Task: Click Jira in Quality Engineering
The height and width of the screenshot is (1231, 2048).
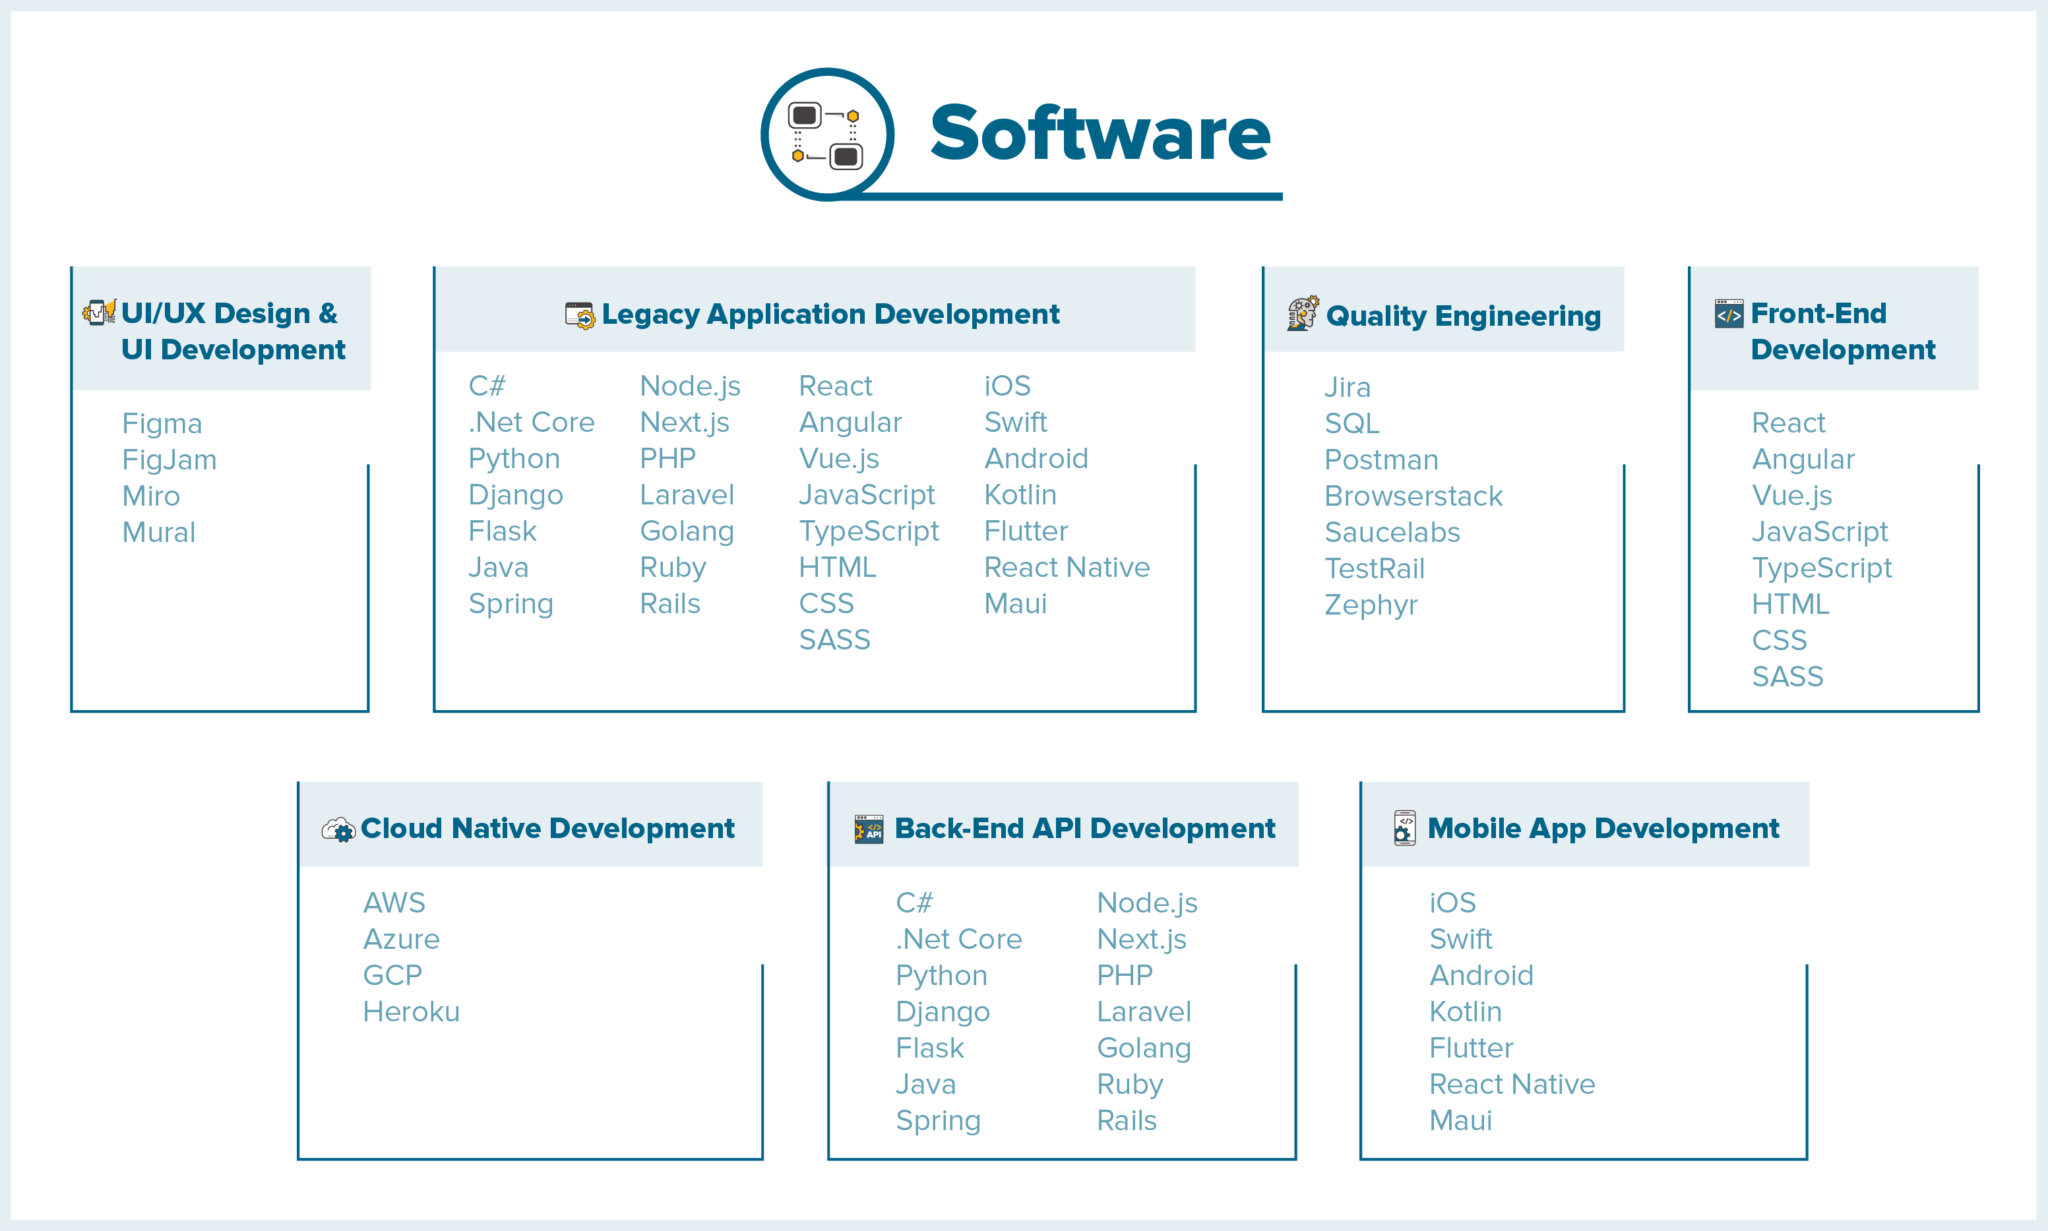Action: [x=1347, y=388]
